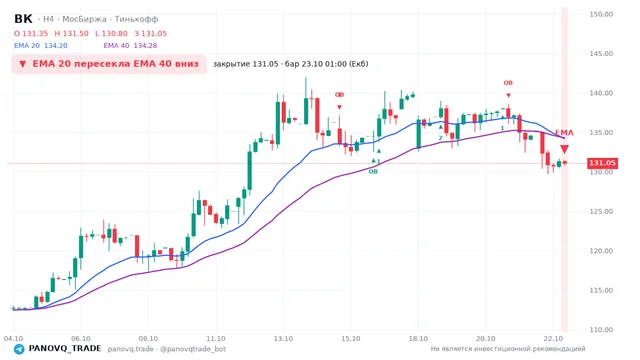Click the green 'OB' marker below the 15.10 candles

coord(373,172)
